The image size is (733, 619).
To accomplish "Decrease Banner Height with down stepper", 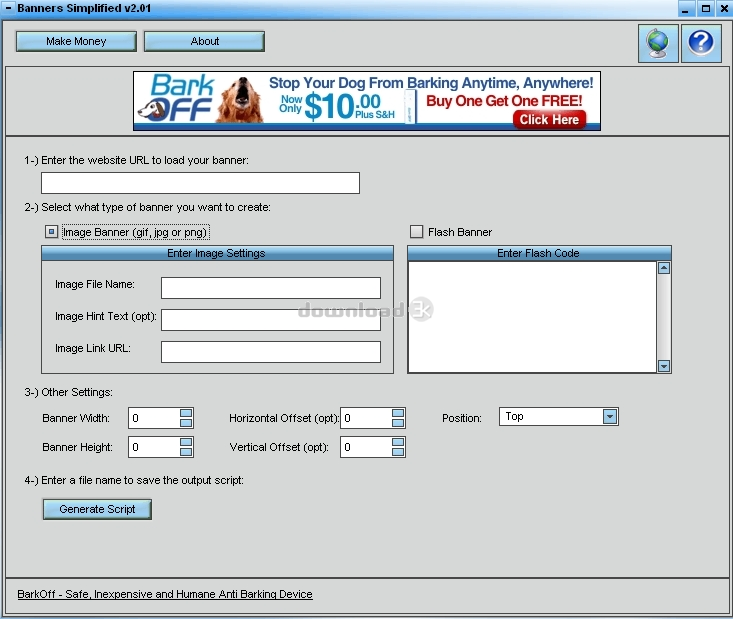I will (x=186, y=452).
